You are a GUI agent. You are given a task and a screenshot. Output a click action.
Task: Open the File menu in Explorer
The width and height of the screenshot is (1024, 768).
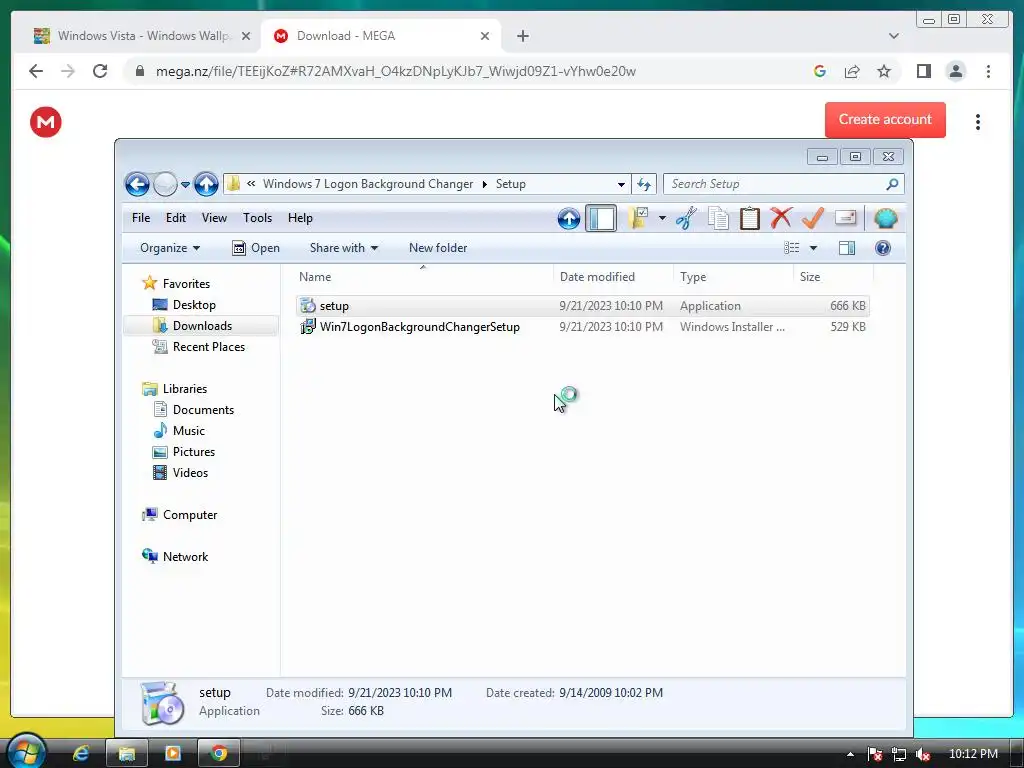(x=141, y=218)
